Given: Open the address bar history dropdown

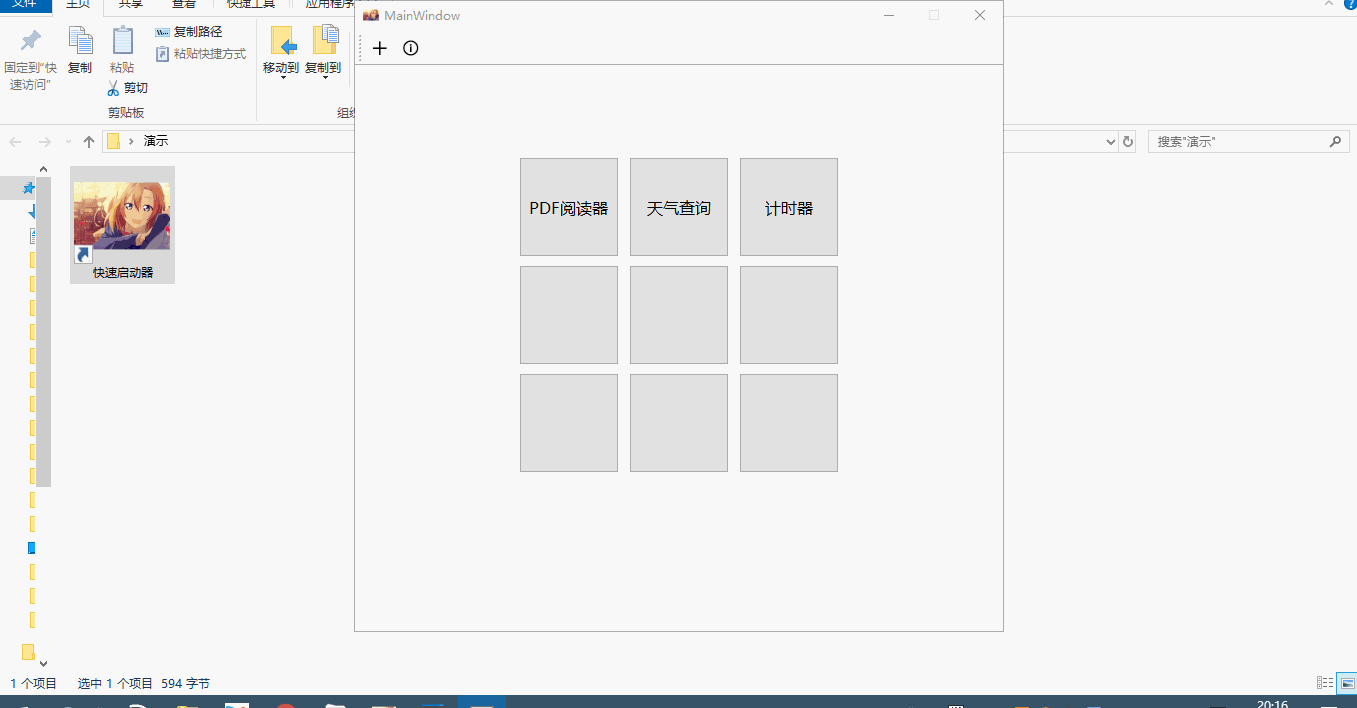Looking at the screenshot, I should pos(1110,142).
